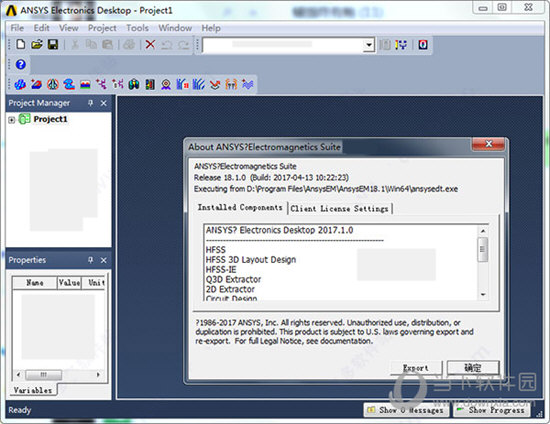Screen dimensions: 550x424
Task: Open the Tools menu
Action: click(x=138, y=28)
